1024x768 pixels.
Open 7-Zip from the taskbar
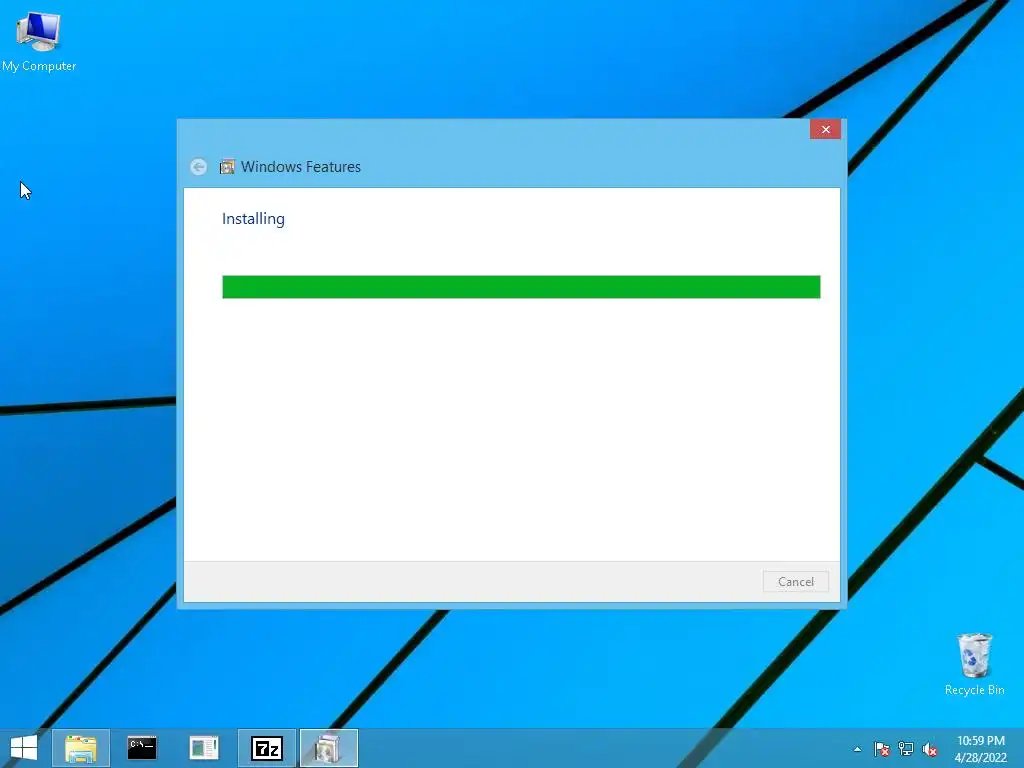tap(266, 748)
